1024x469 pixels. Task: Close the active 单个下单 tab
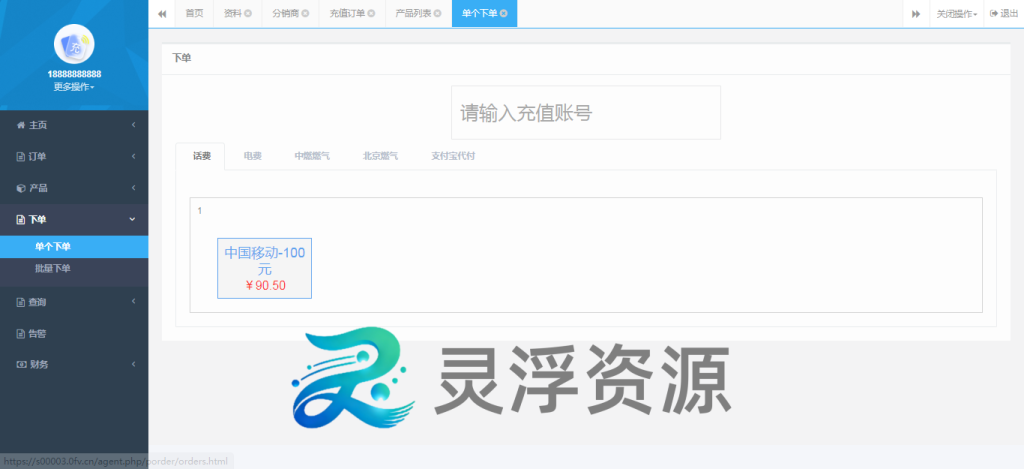point(504,14)
